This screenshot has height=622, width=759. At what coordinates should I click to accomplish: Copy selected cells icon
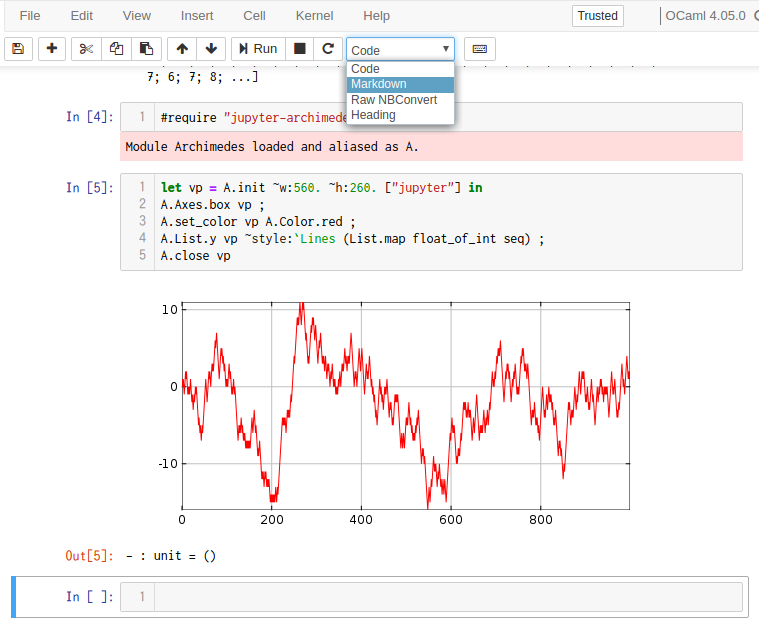pos(116,49)
